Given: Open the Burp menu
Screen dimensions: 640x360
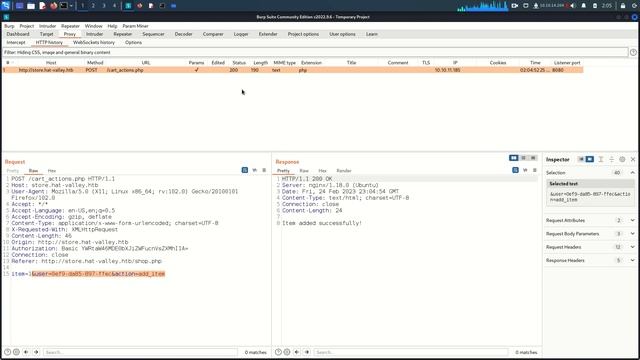Looking at the screenshot, I should [x=9, y=26].
